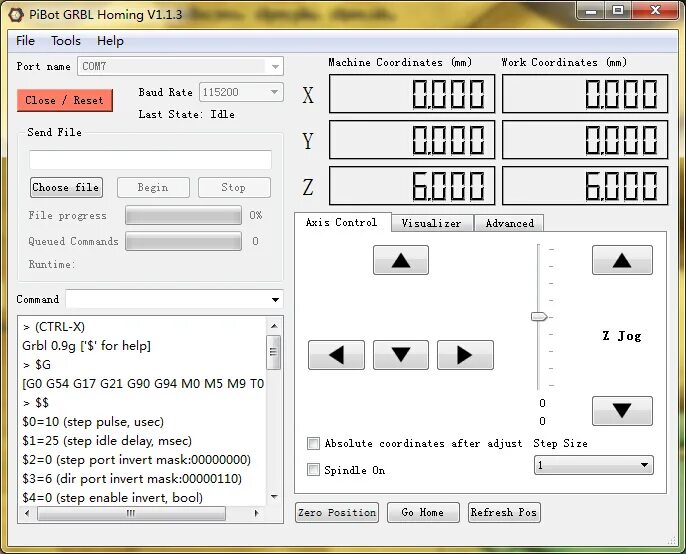This screenshot has height=554, width=686.
Task: Click console line '[G0 G54 G17 G21 G90'
Action: (x=143, y=384)
